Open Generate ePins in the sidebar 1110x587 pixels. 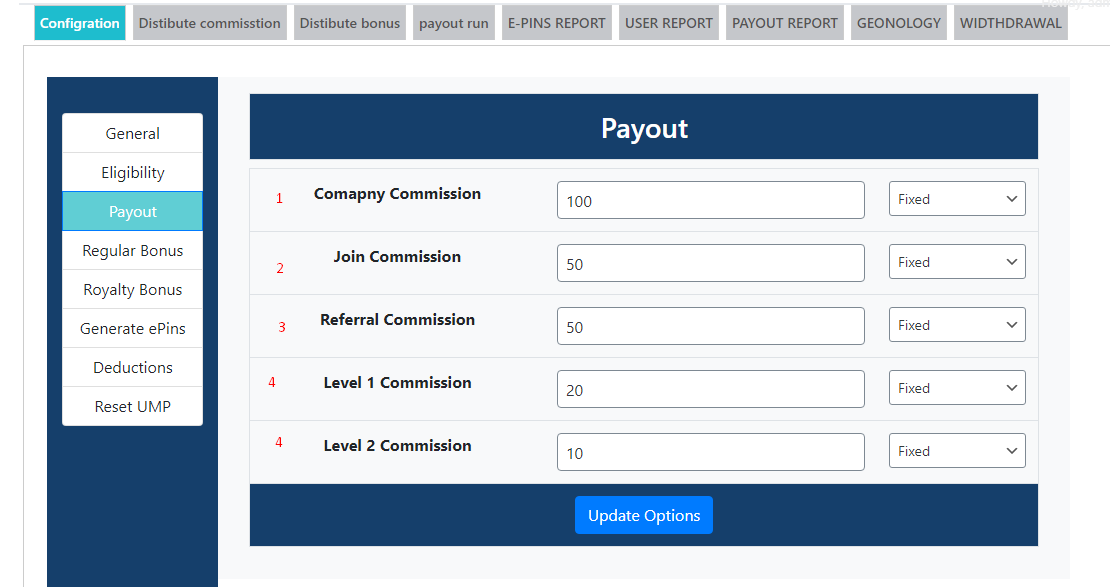(x=132, y=328)
